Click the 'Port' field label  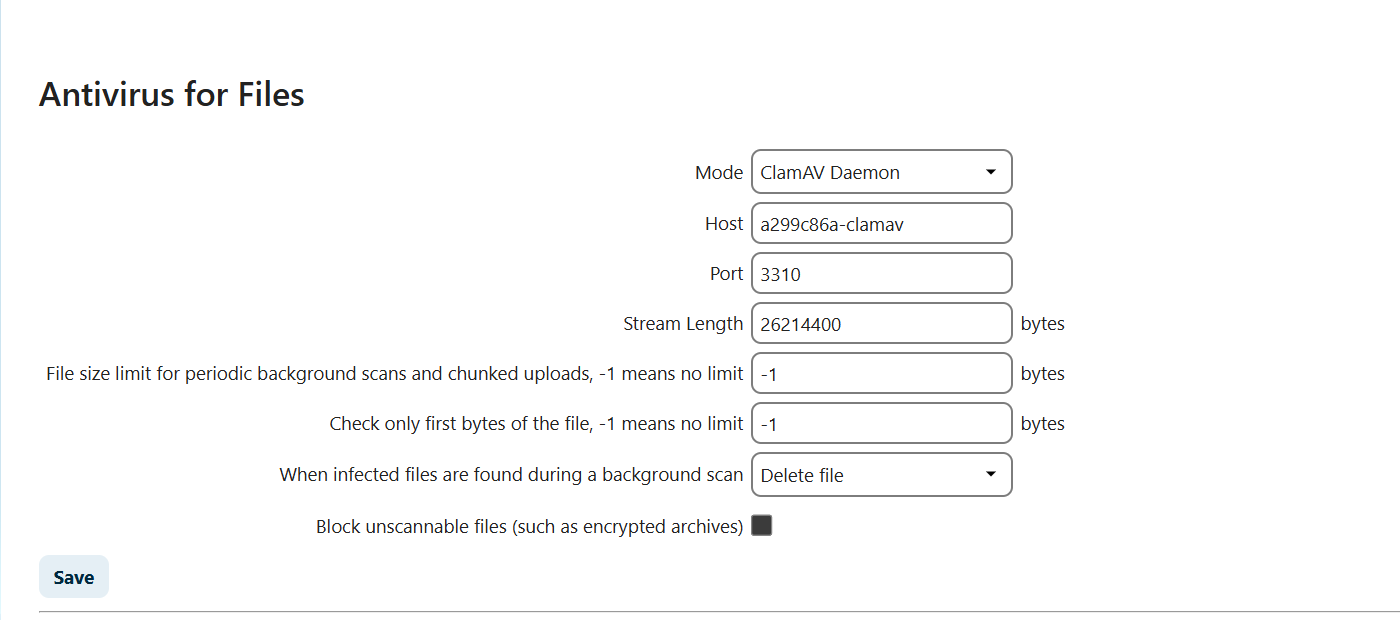click(x=726, y=274)
